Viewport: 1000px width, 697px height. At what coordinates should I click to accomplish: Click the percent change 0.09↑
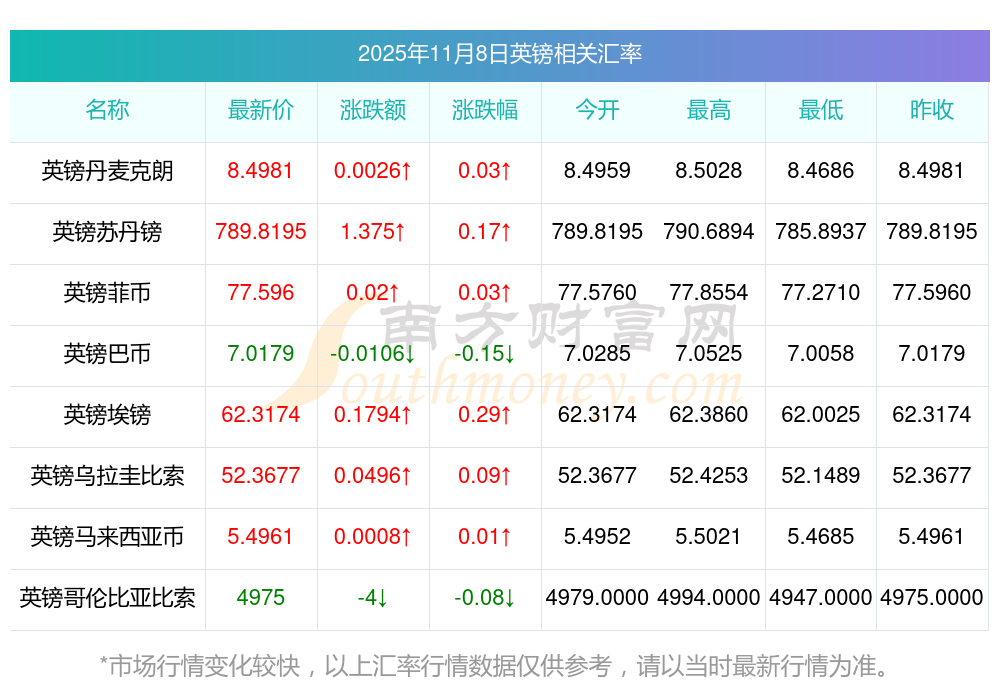[x=485, y=476]
